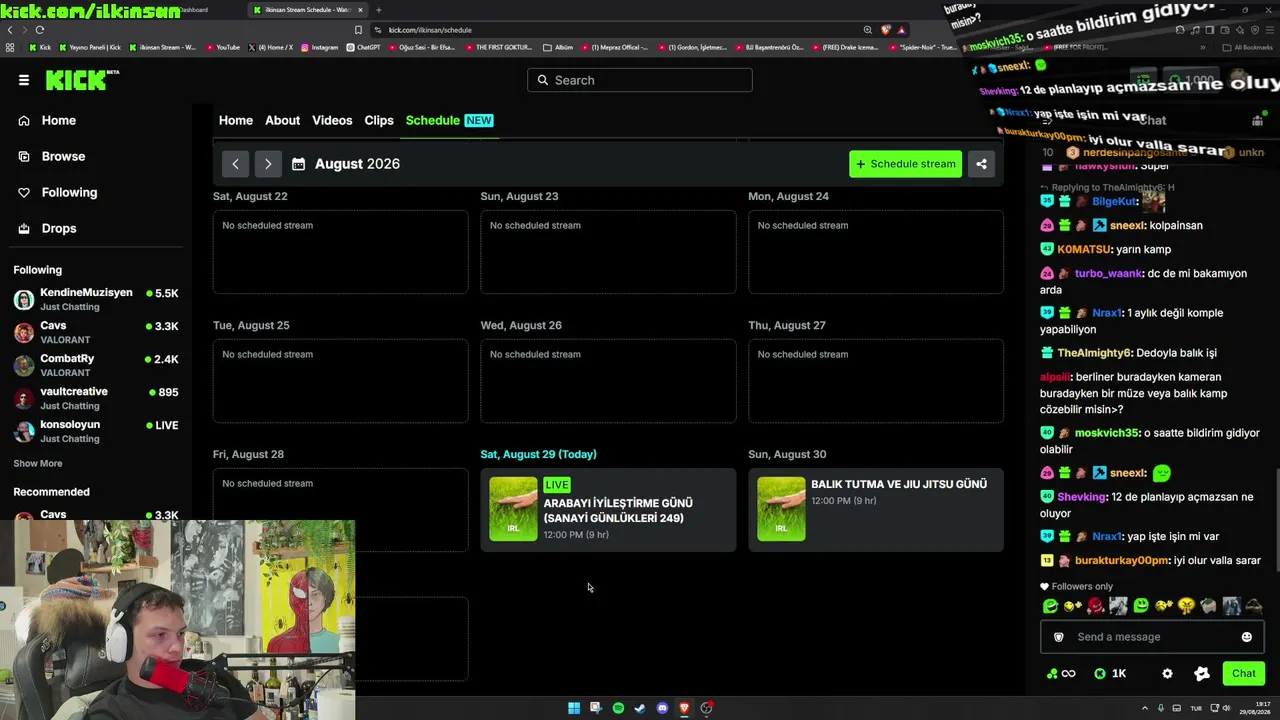Click username burakturkay00pm in chat
1280x720 pixels.
click(x=1122, y=561)
